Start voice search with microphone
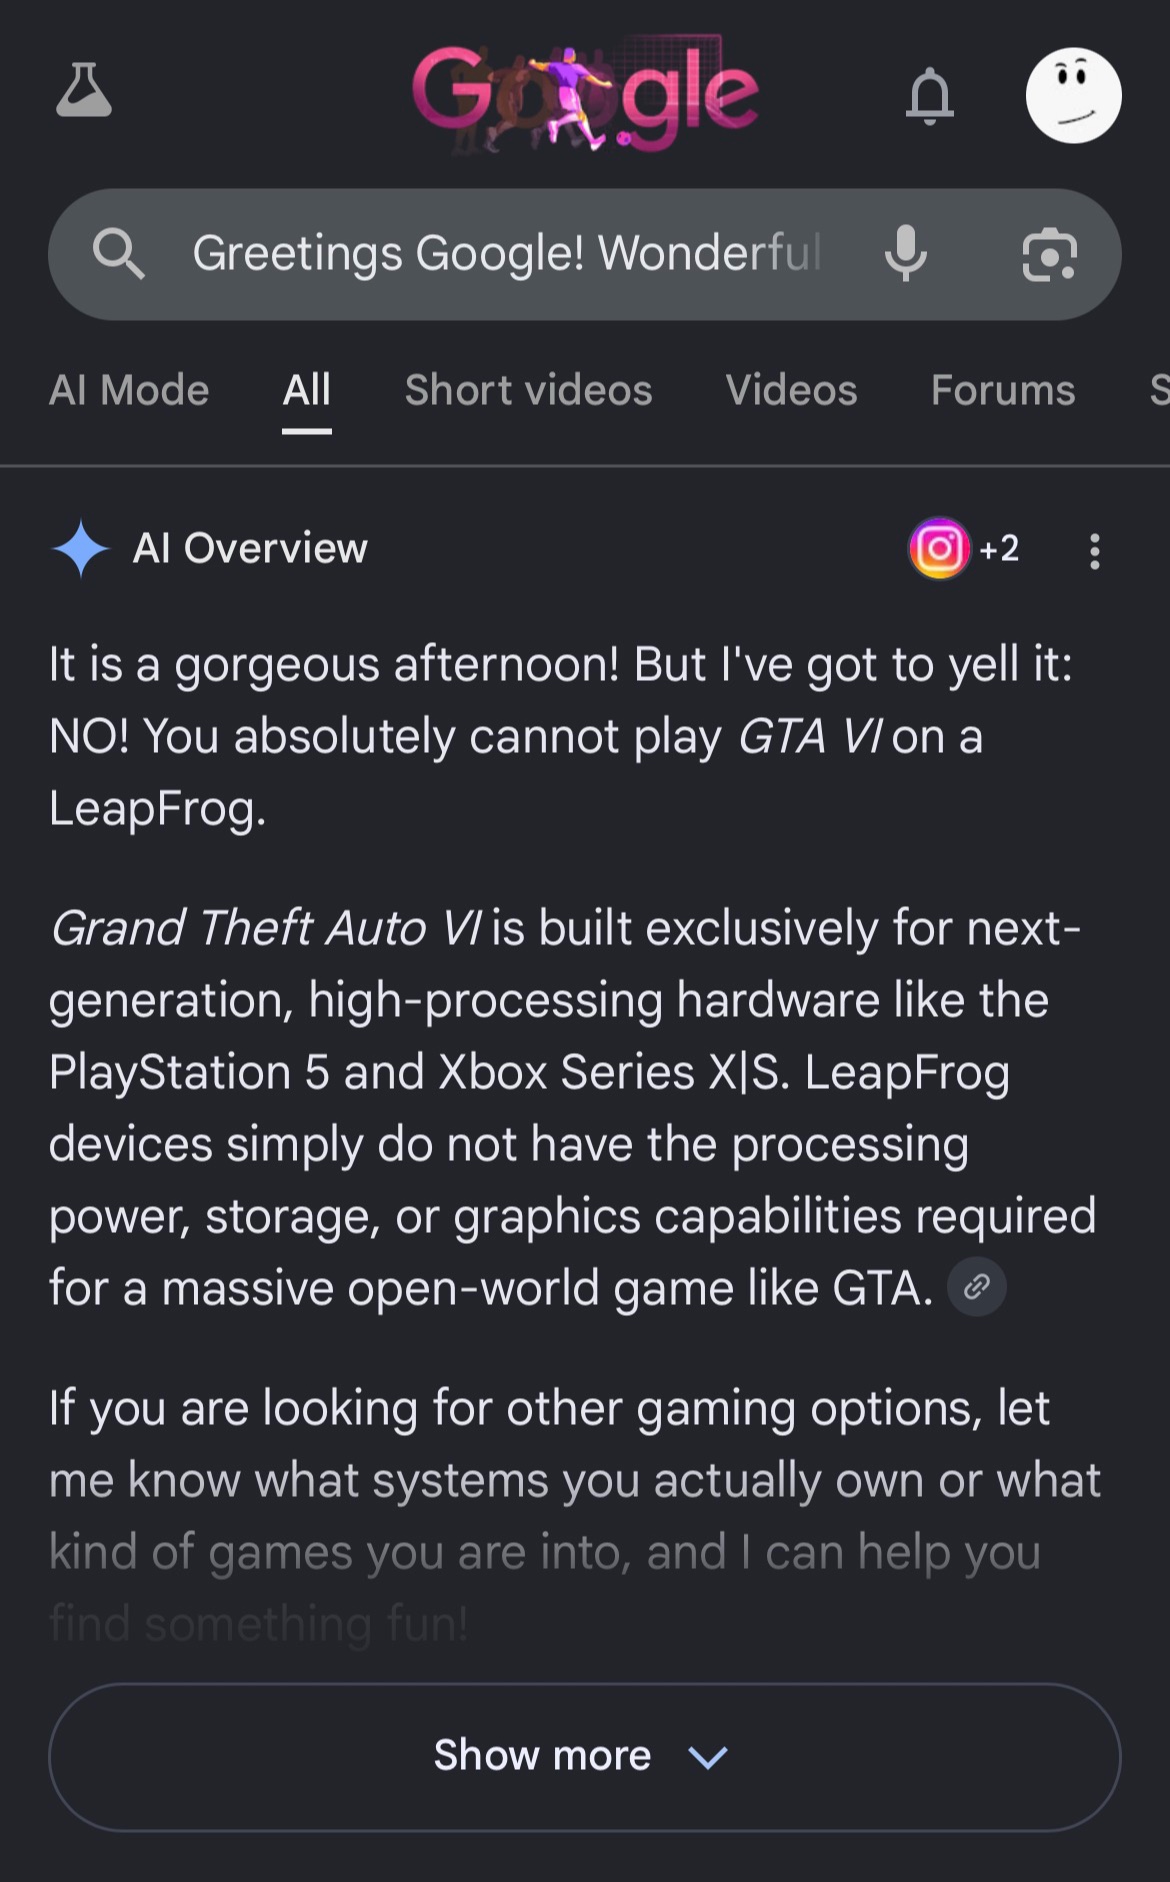The image size is (1170, 1882). (906, 253)
